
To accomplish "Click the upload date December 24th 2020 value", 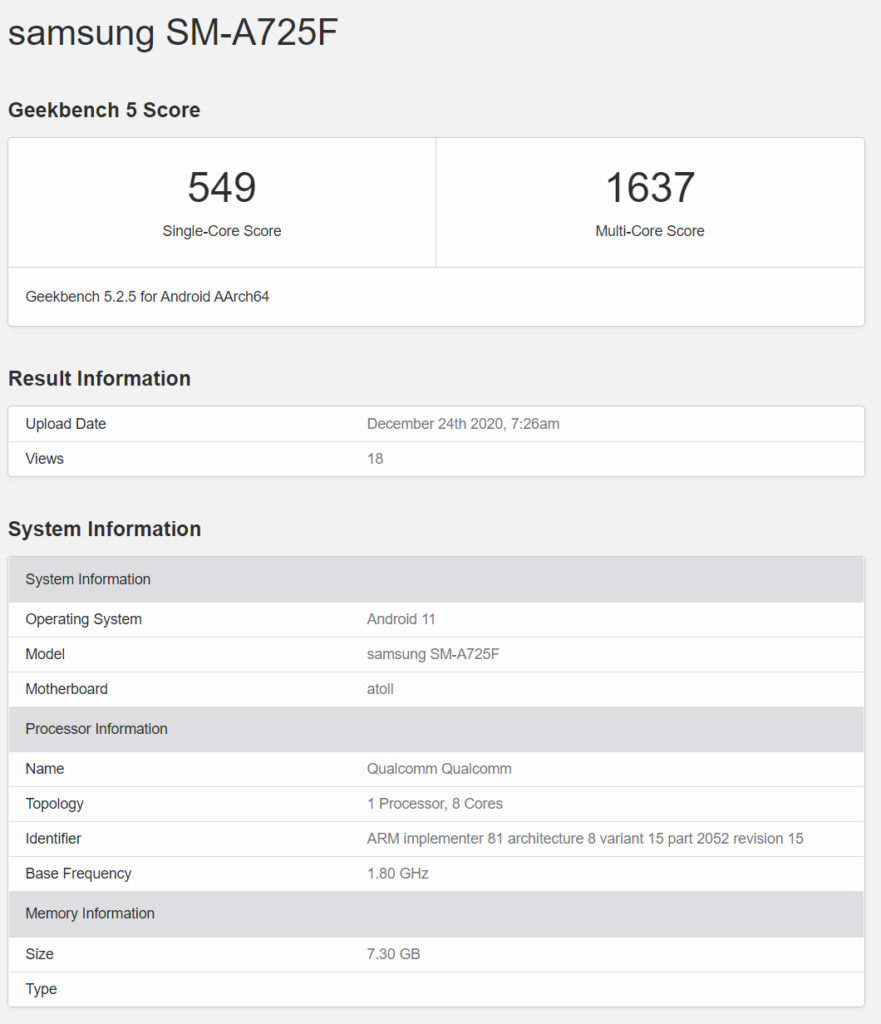I will pyautogui.click(x=463, y=424).
